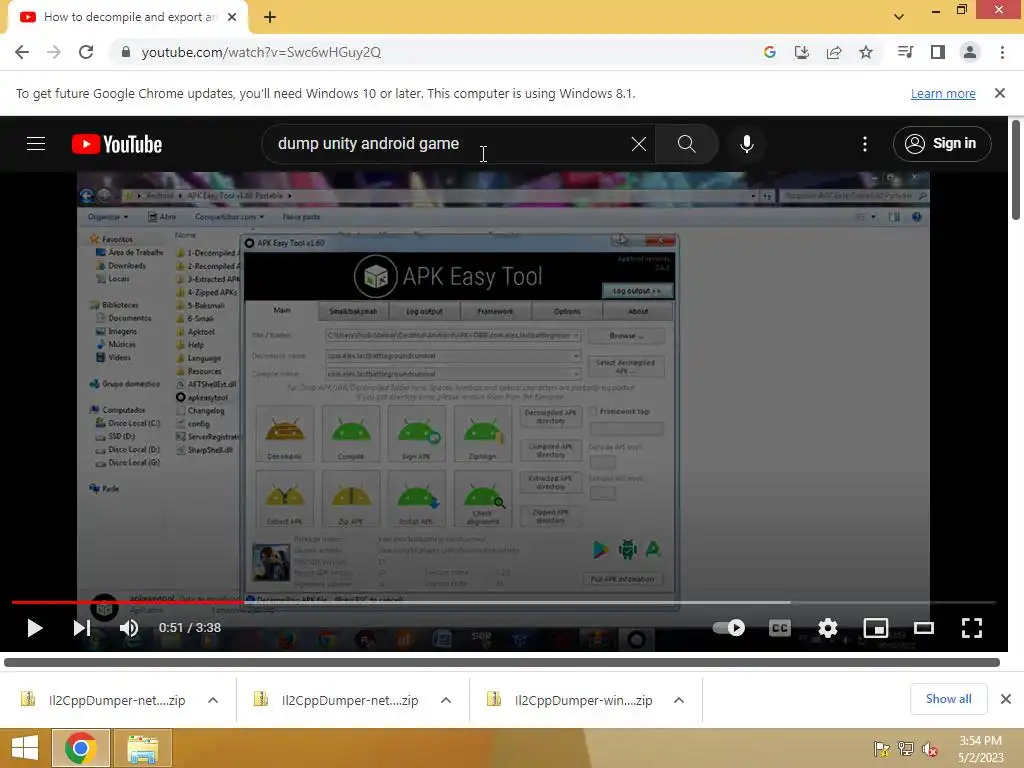
Task: Open File Explorer from taskbar
Action: [x=143, y=748]
